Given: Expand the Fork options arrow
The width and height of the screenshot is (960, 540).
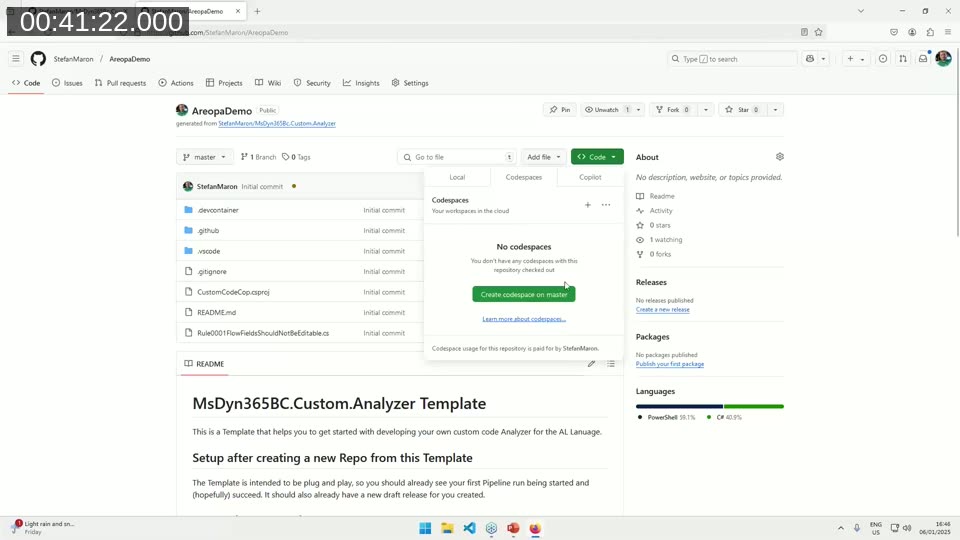Looking at the screenshot, I should (705, 110).
